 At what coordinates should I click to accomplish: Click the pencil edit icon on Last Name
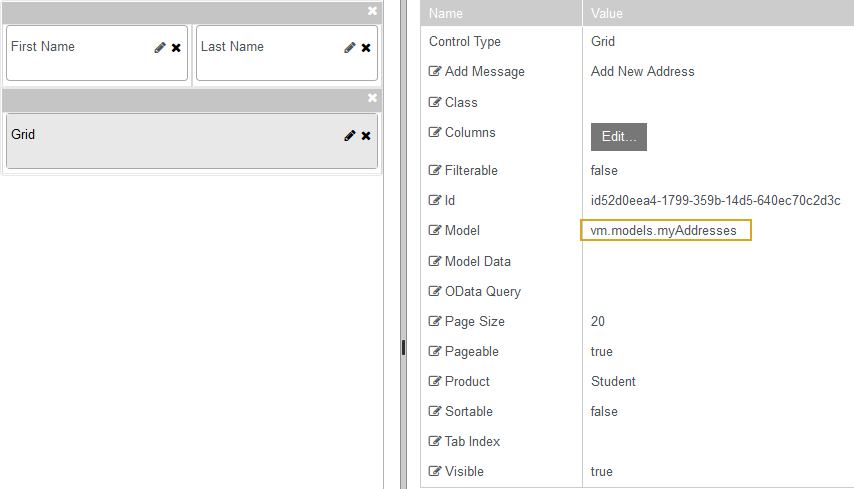(x=350, y=48)
